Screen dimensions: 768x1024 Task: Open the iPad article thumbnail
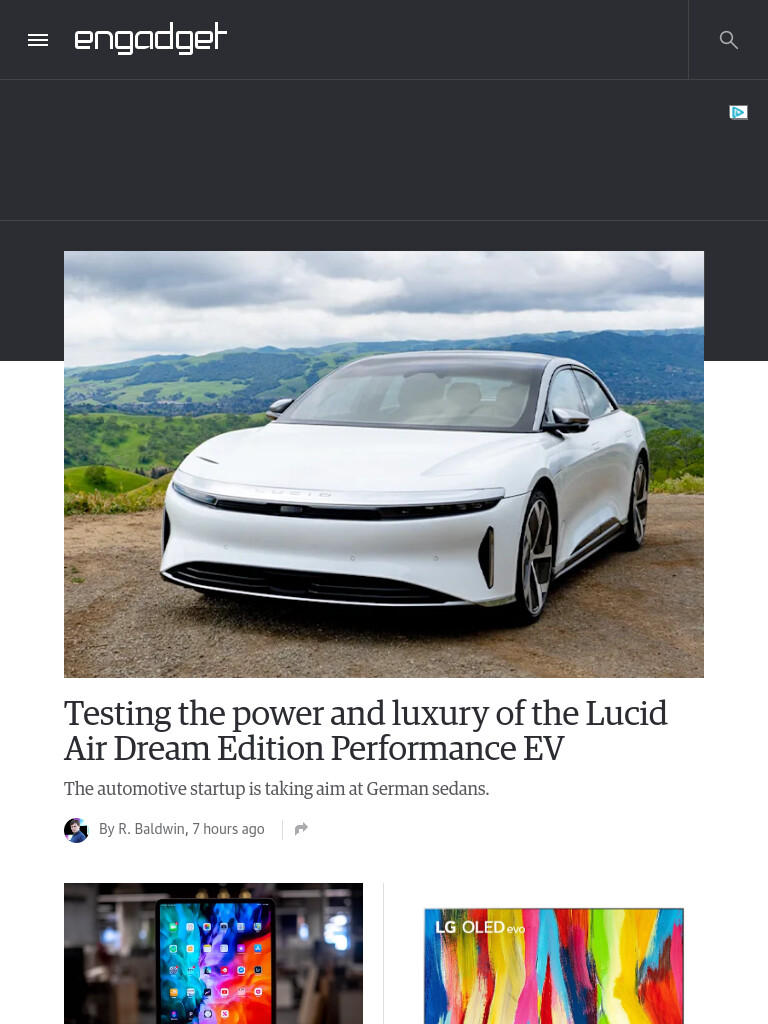point(214,953)
